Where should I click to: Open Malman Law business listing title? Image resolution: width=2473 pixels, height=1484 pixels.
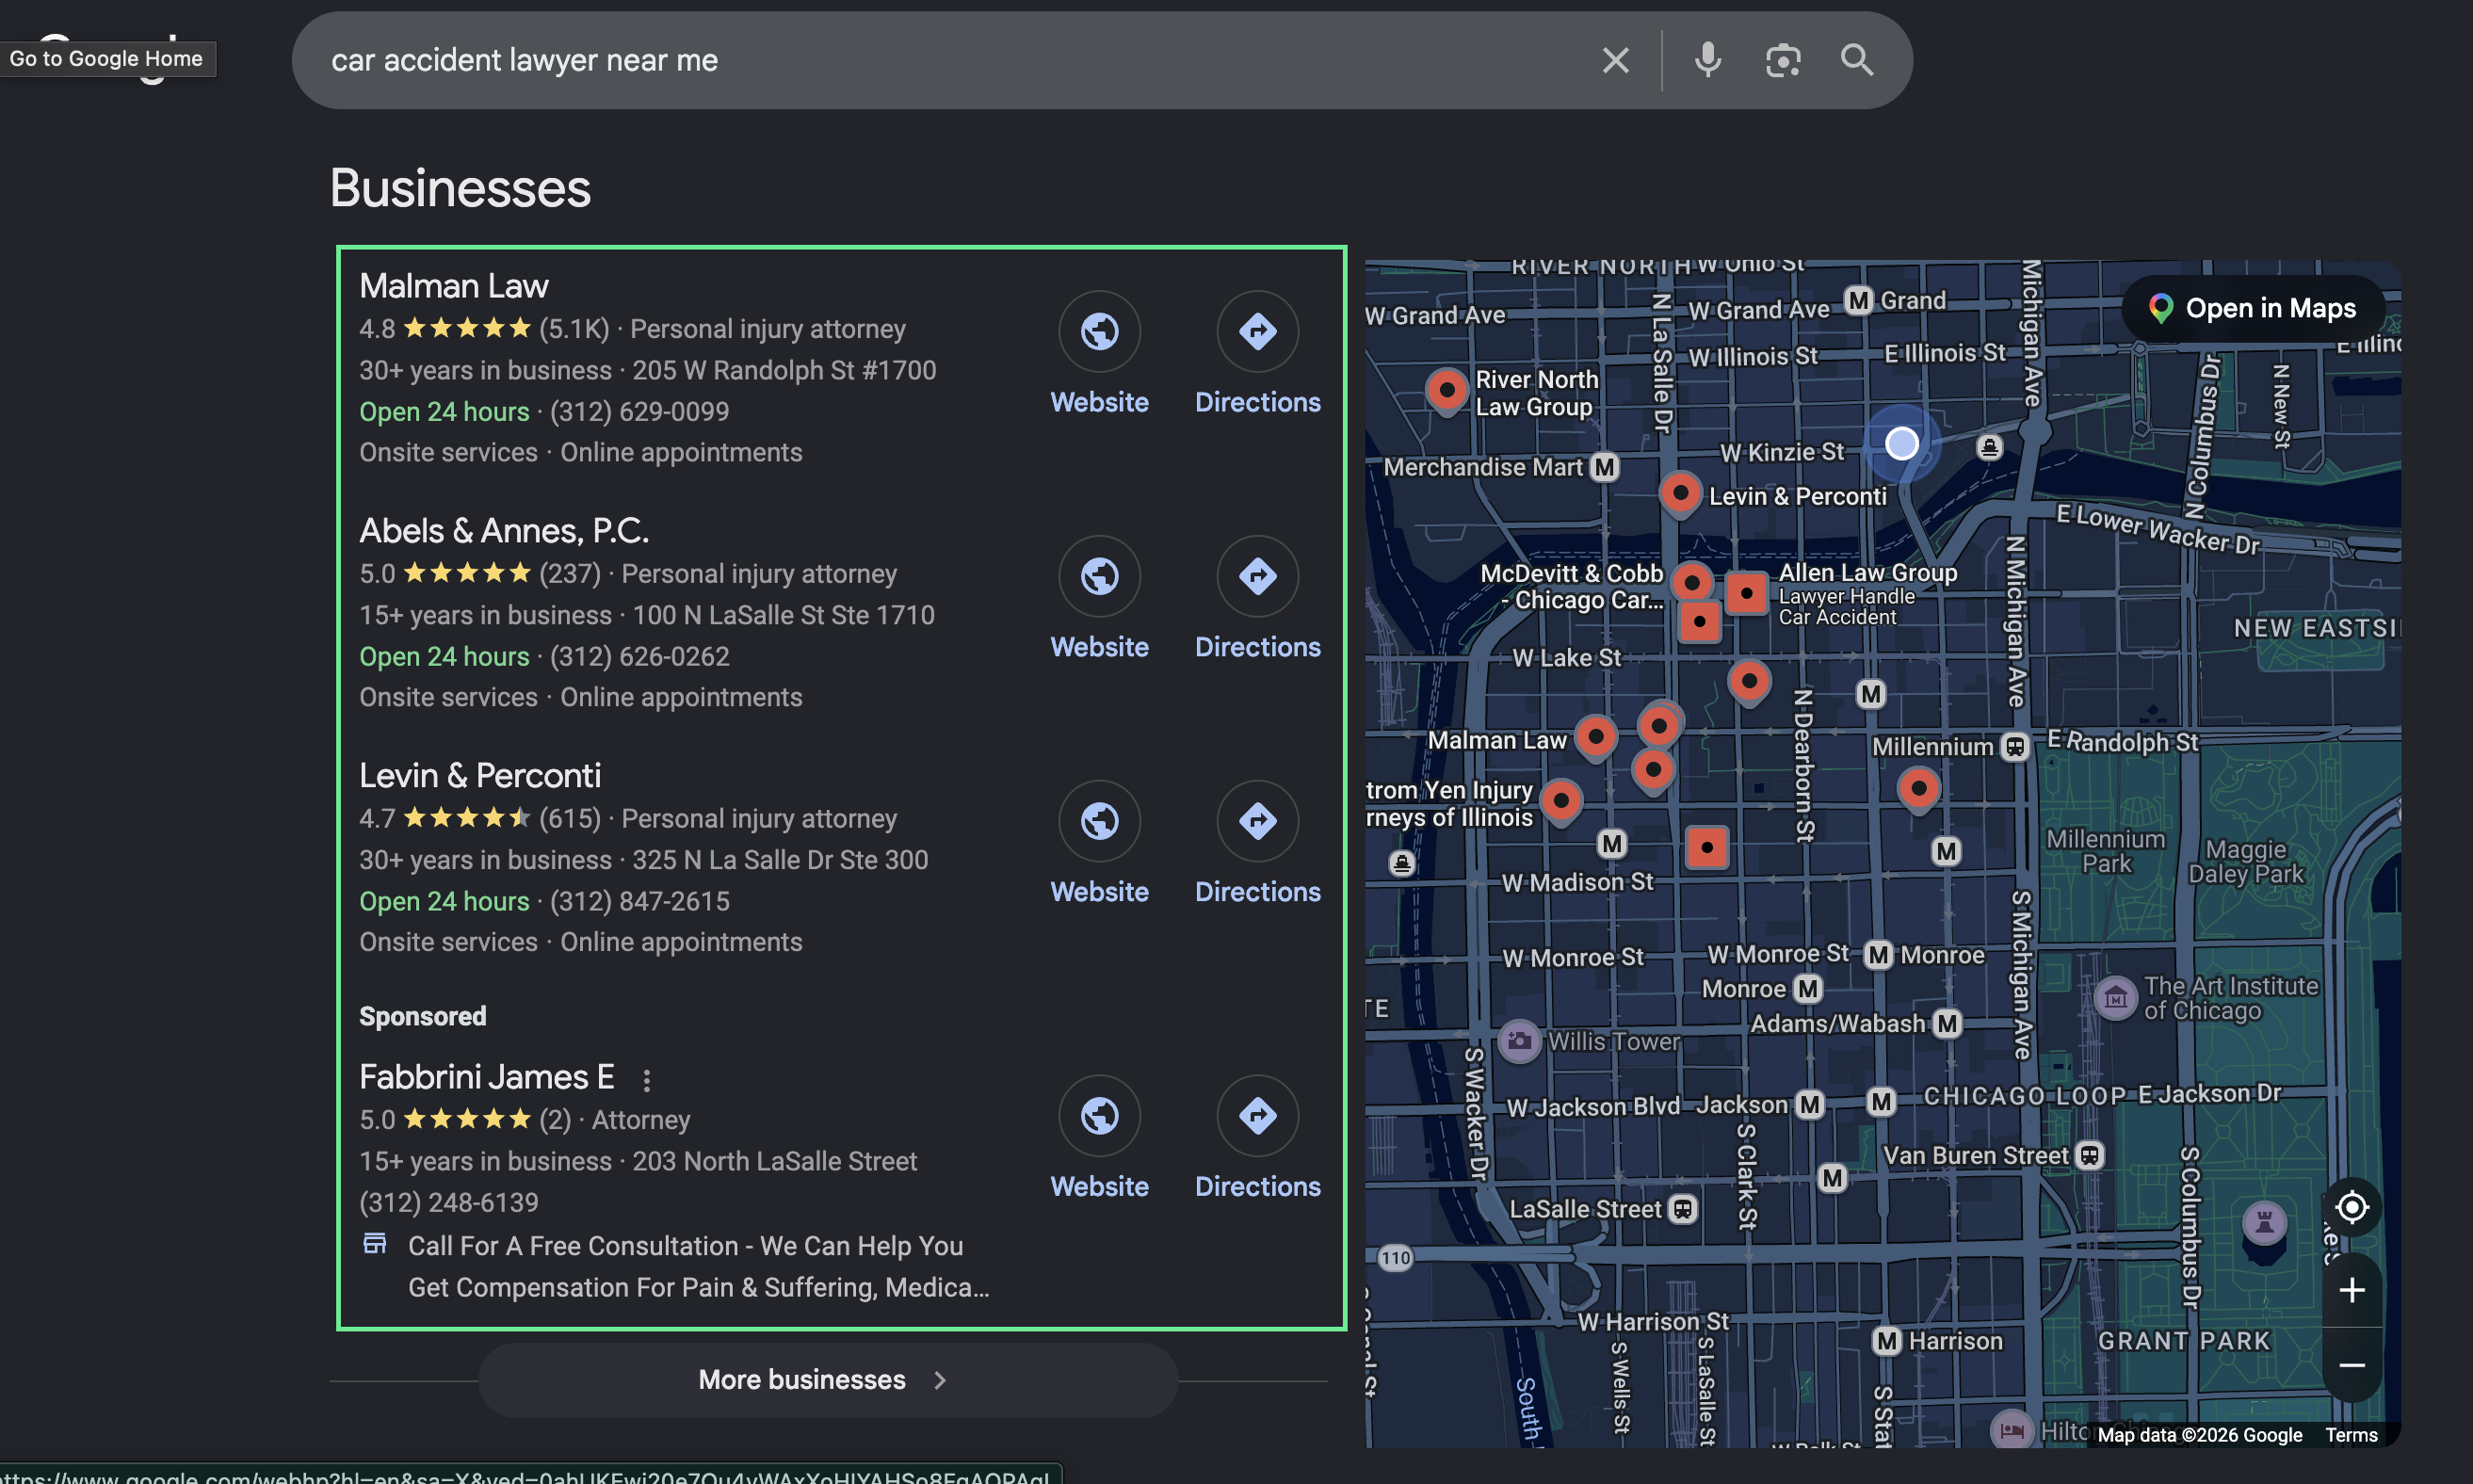(x=454, y=286)
